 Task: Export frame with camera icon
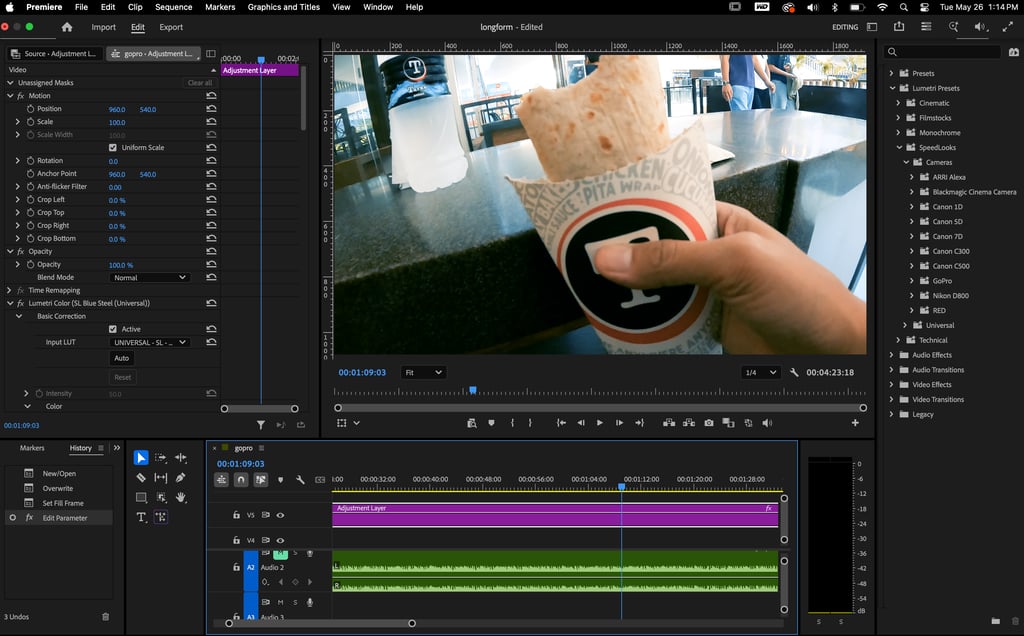click(709, 423)
